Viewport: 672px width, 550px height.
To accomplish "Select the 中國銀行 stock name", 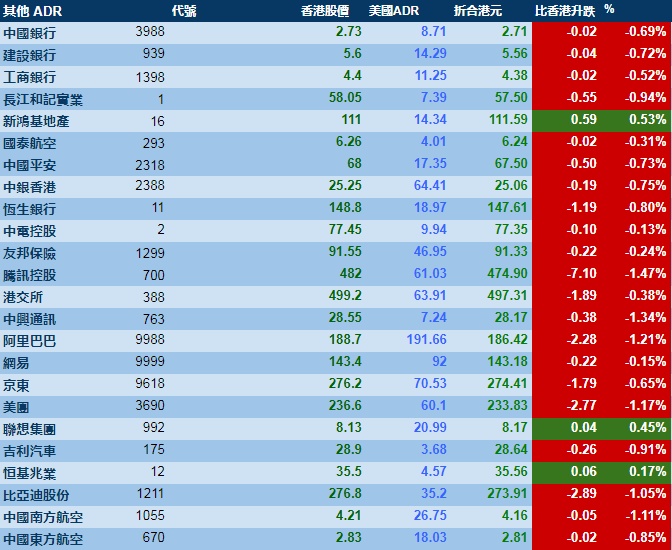I will [x=30, y=33].
